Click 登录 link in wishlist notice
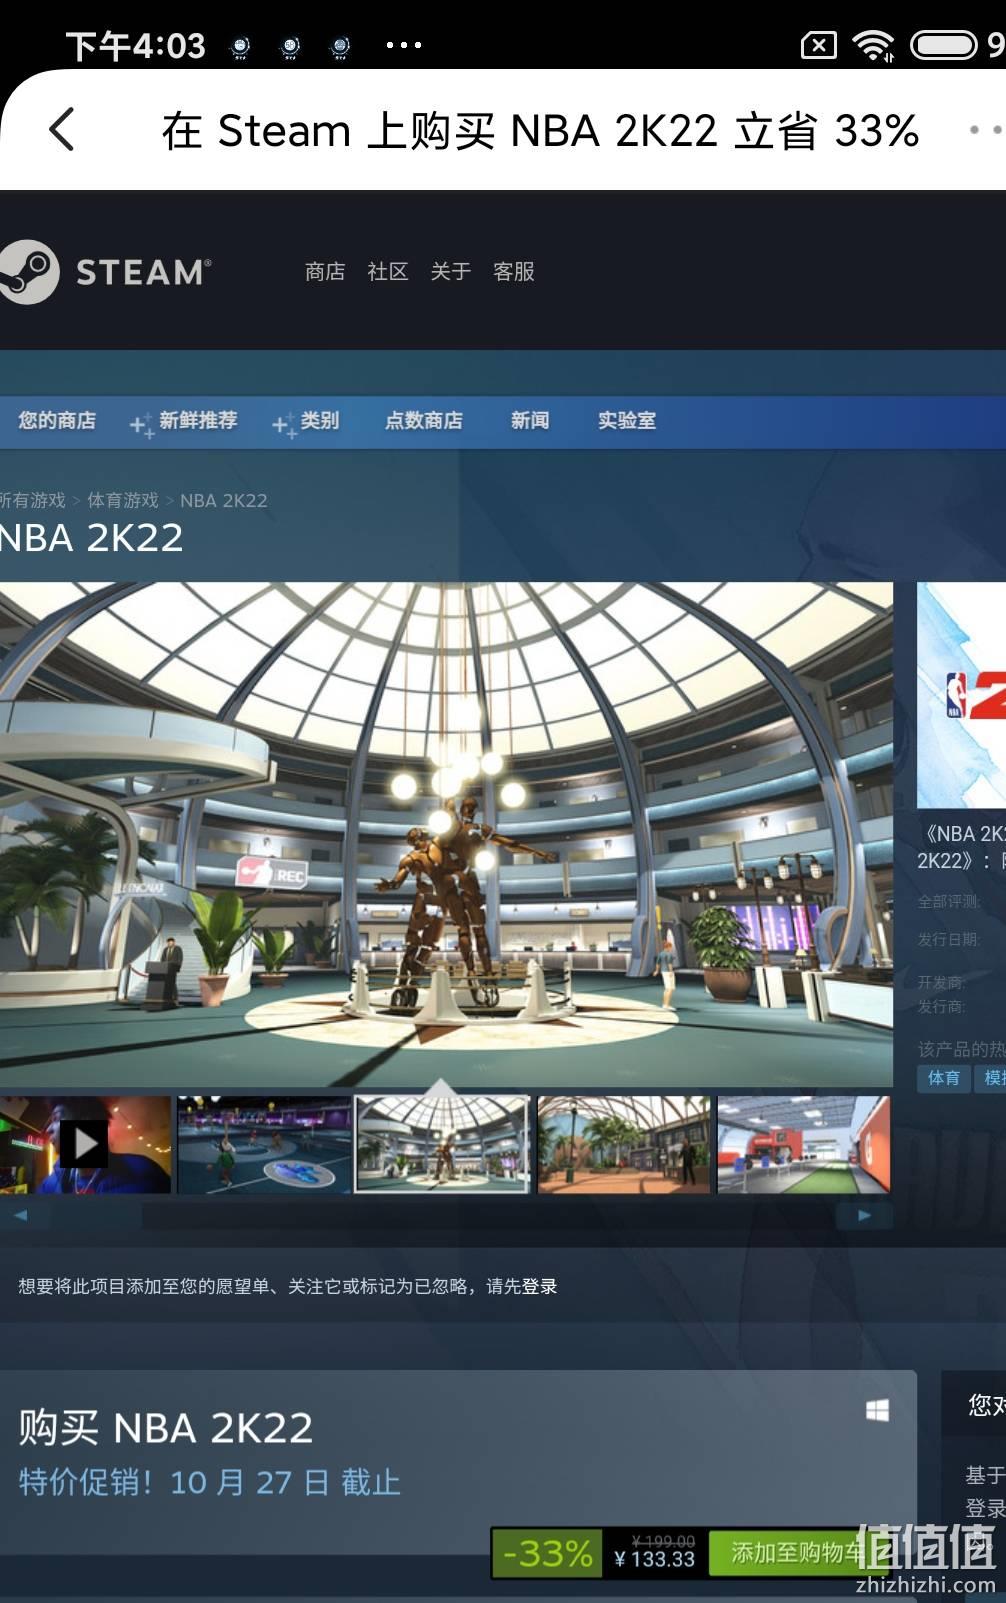 539,1286
